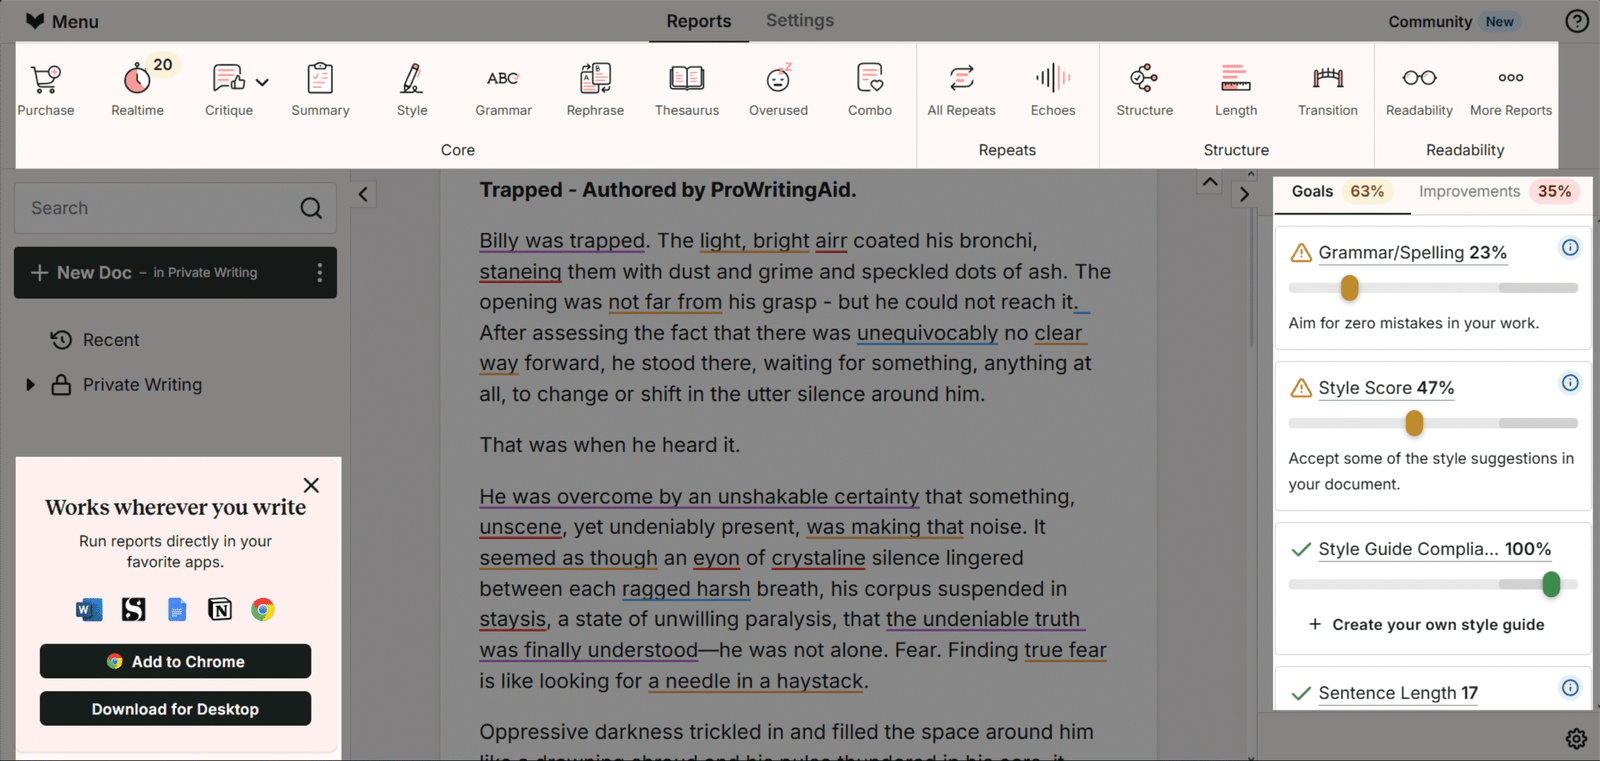This screenshot has width=1600, height=761.
Task: Open the sentence Length report
Action: tap(1236, 89)
